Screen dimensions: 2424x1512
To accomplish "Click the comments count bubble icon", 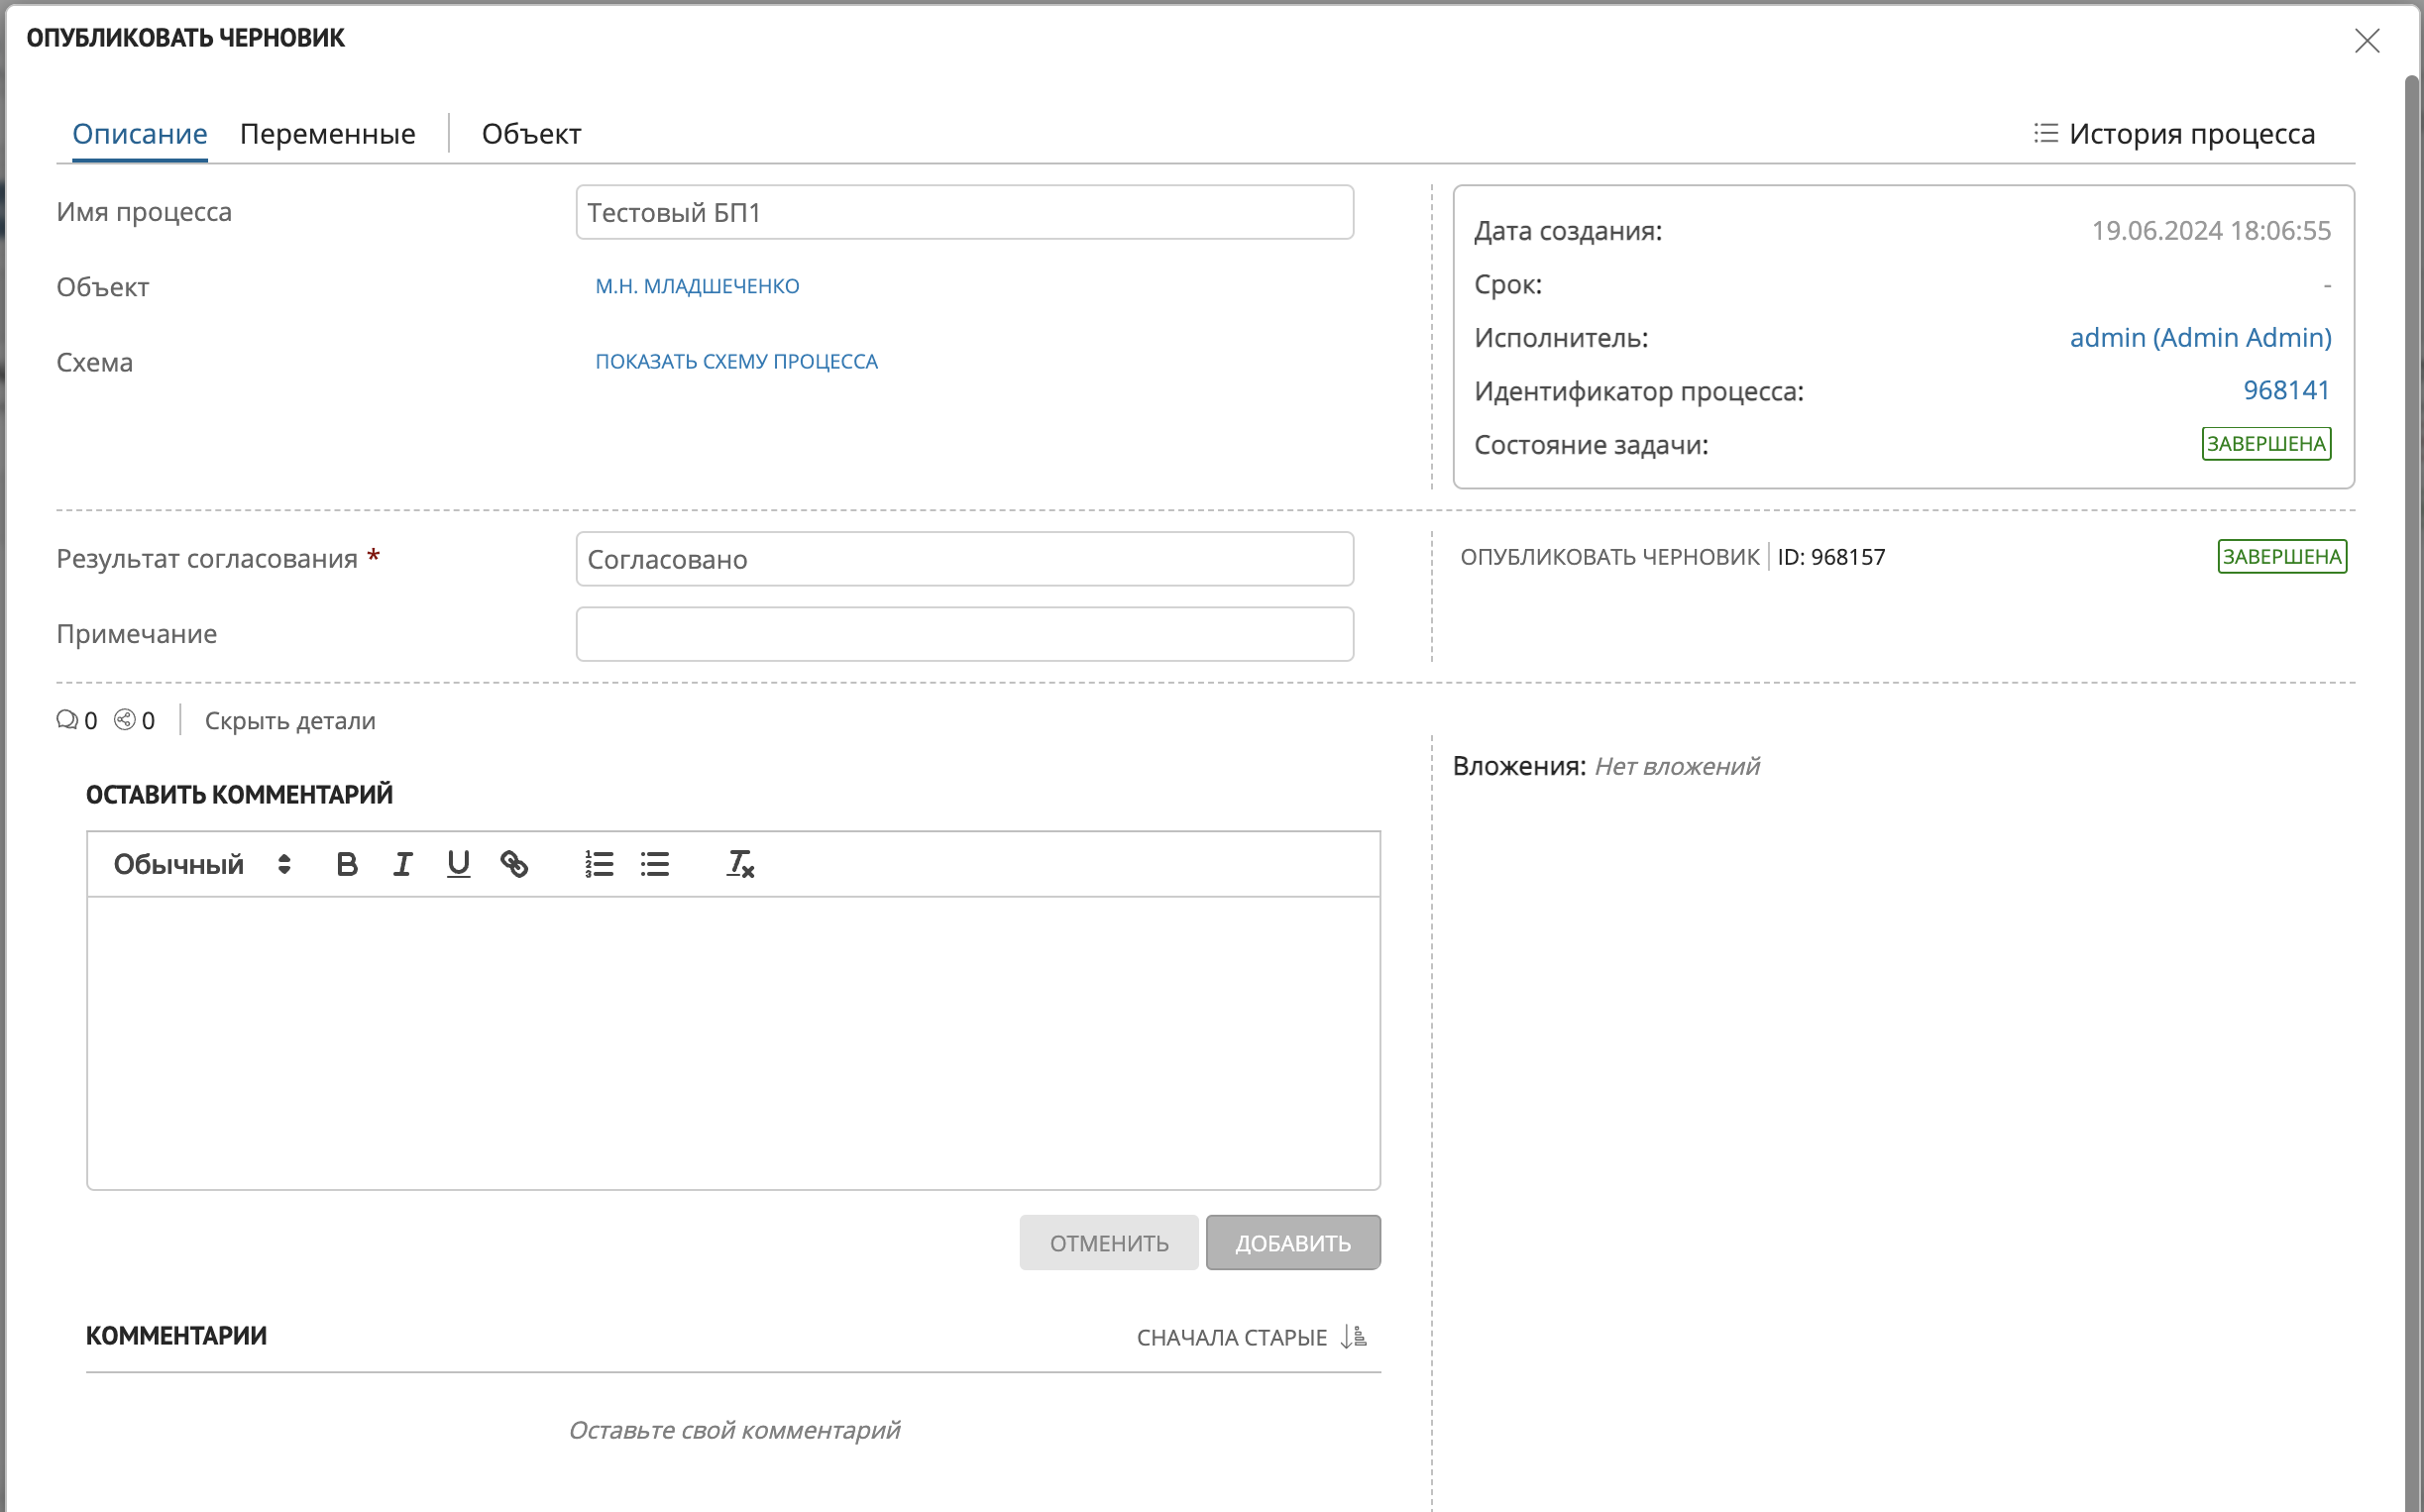I will 67,720.
